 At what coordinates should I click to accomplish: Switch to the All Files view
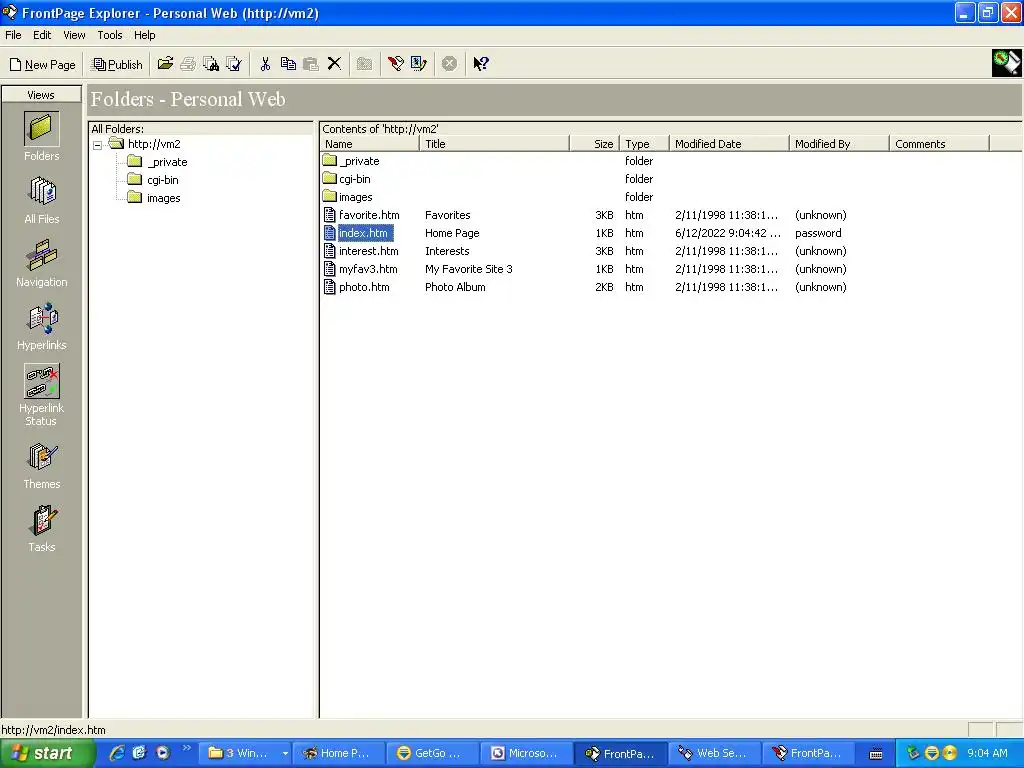[x=42, y=200]
